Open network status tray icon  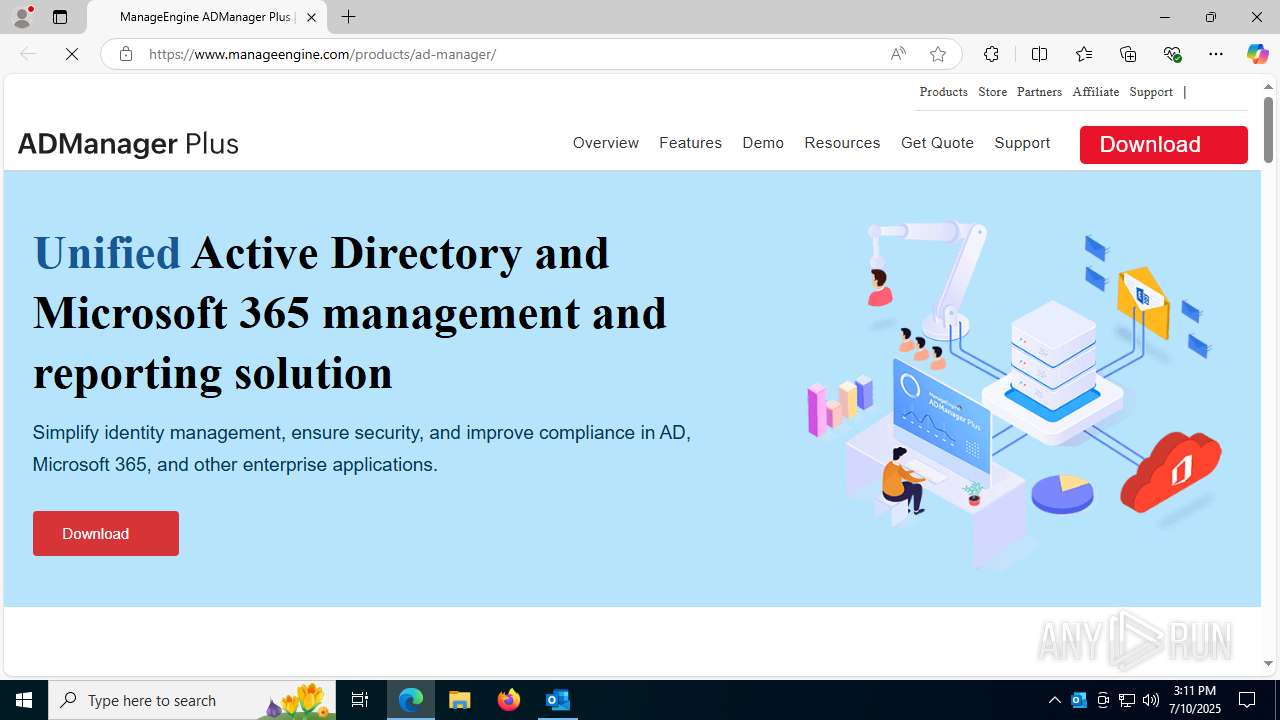1127,700
